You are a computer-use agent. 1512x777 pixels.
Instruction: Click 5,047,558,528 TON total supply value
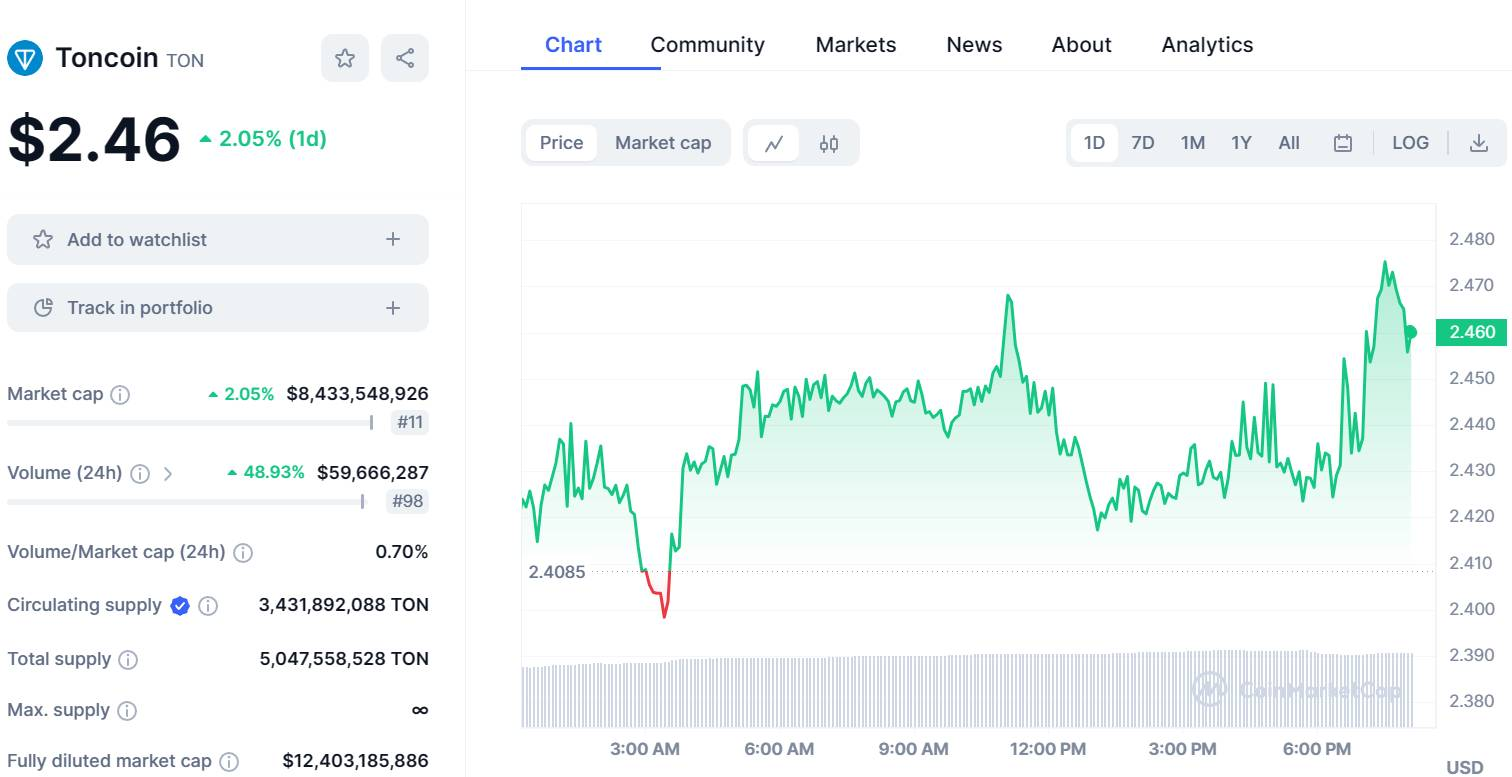[344, 659]
